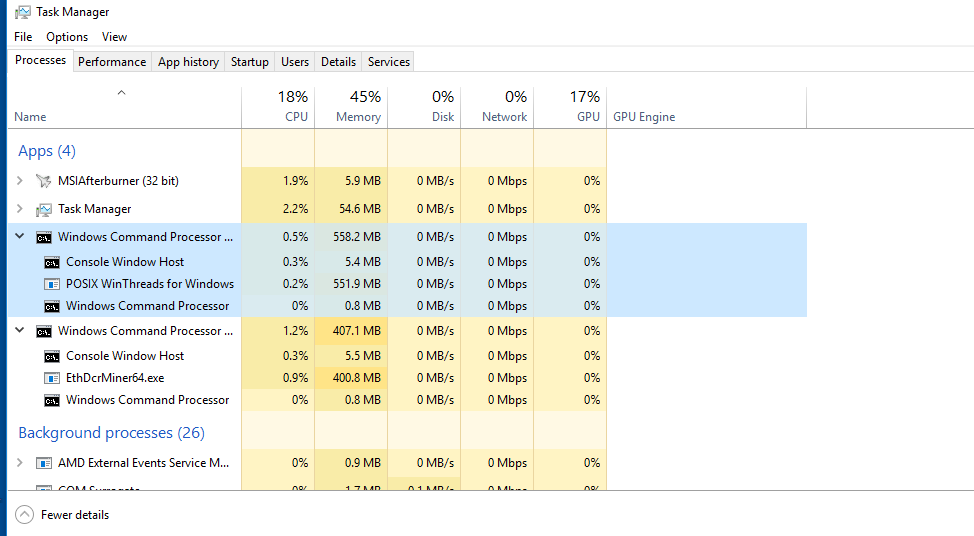The image size is (974, 536).
Task: Go to the Details tab
Action: 339,61
